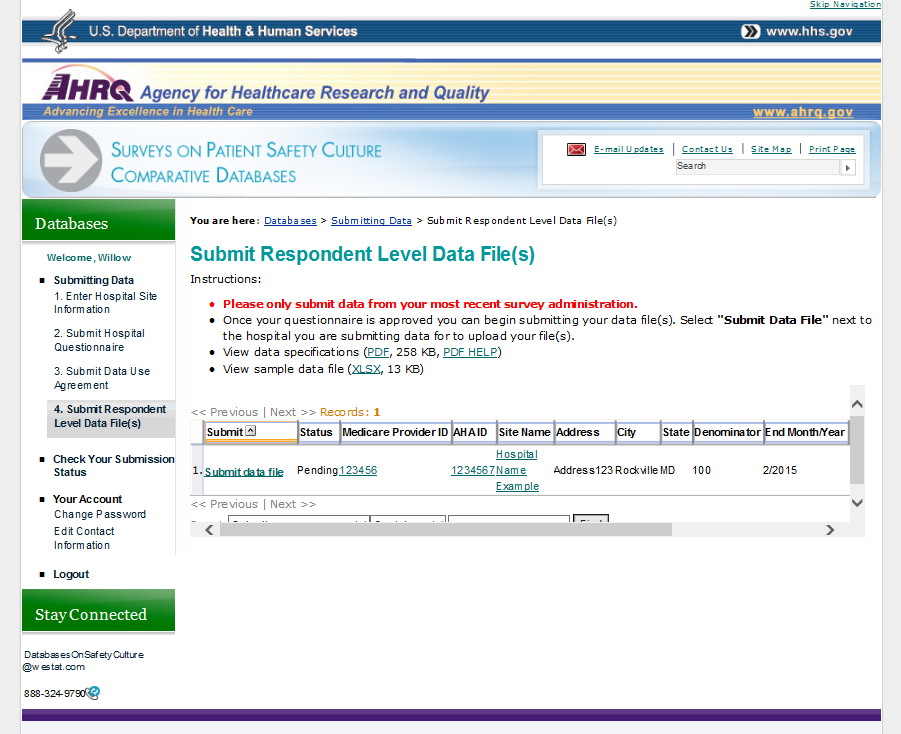The height and width of the screenshot is (734, 901).
Task: Click the Submit data file link
Action: [244, 472]
